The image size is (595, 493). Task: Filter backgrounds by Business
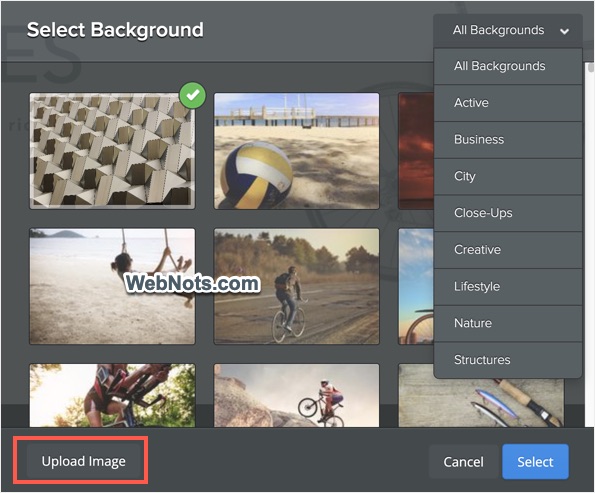point(508,140)
